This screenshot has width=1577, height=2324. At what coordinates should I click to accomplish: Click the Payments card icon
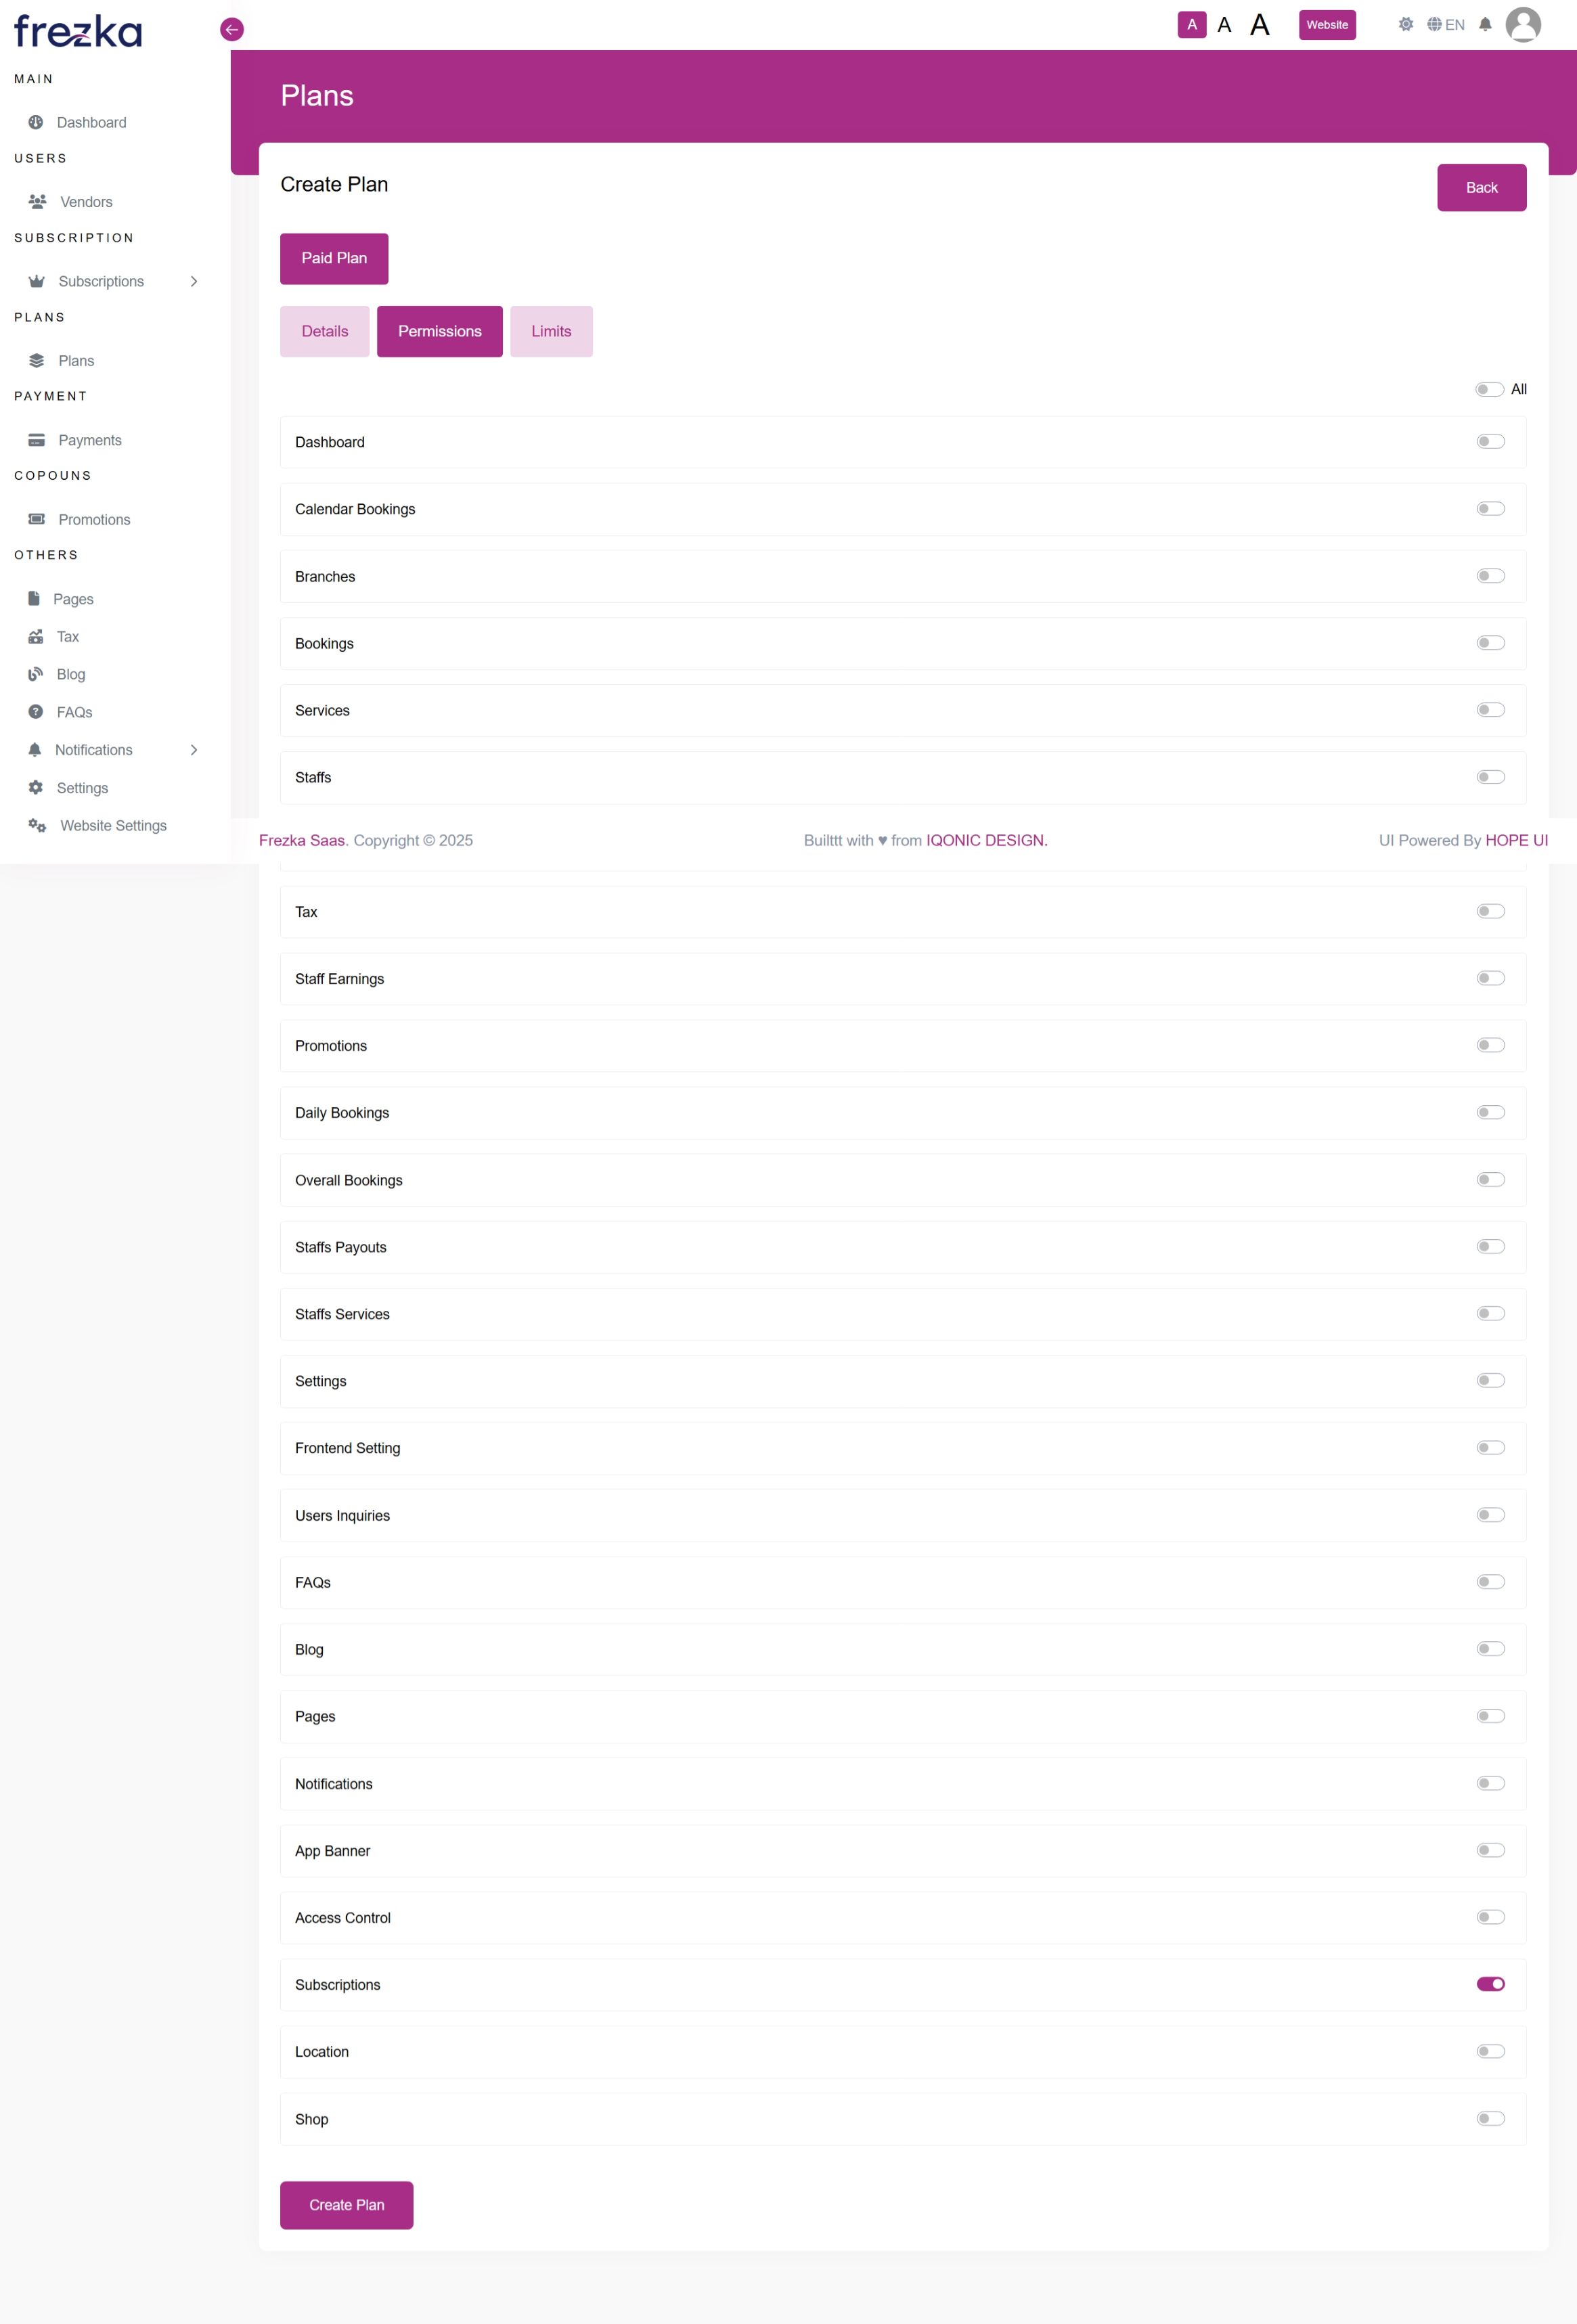[37, 440]
